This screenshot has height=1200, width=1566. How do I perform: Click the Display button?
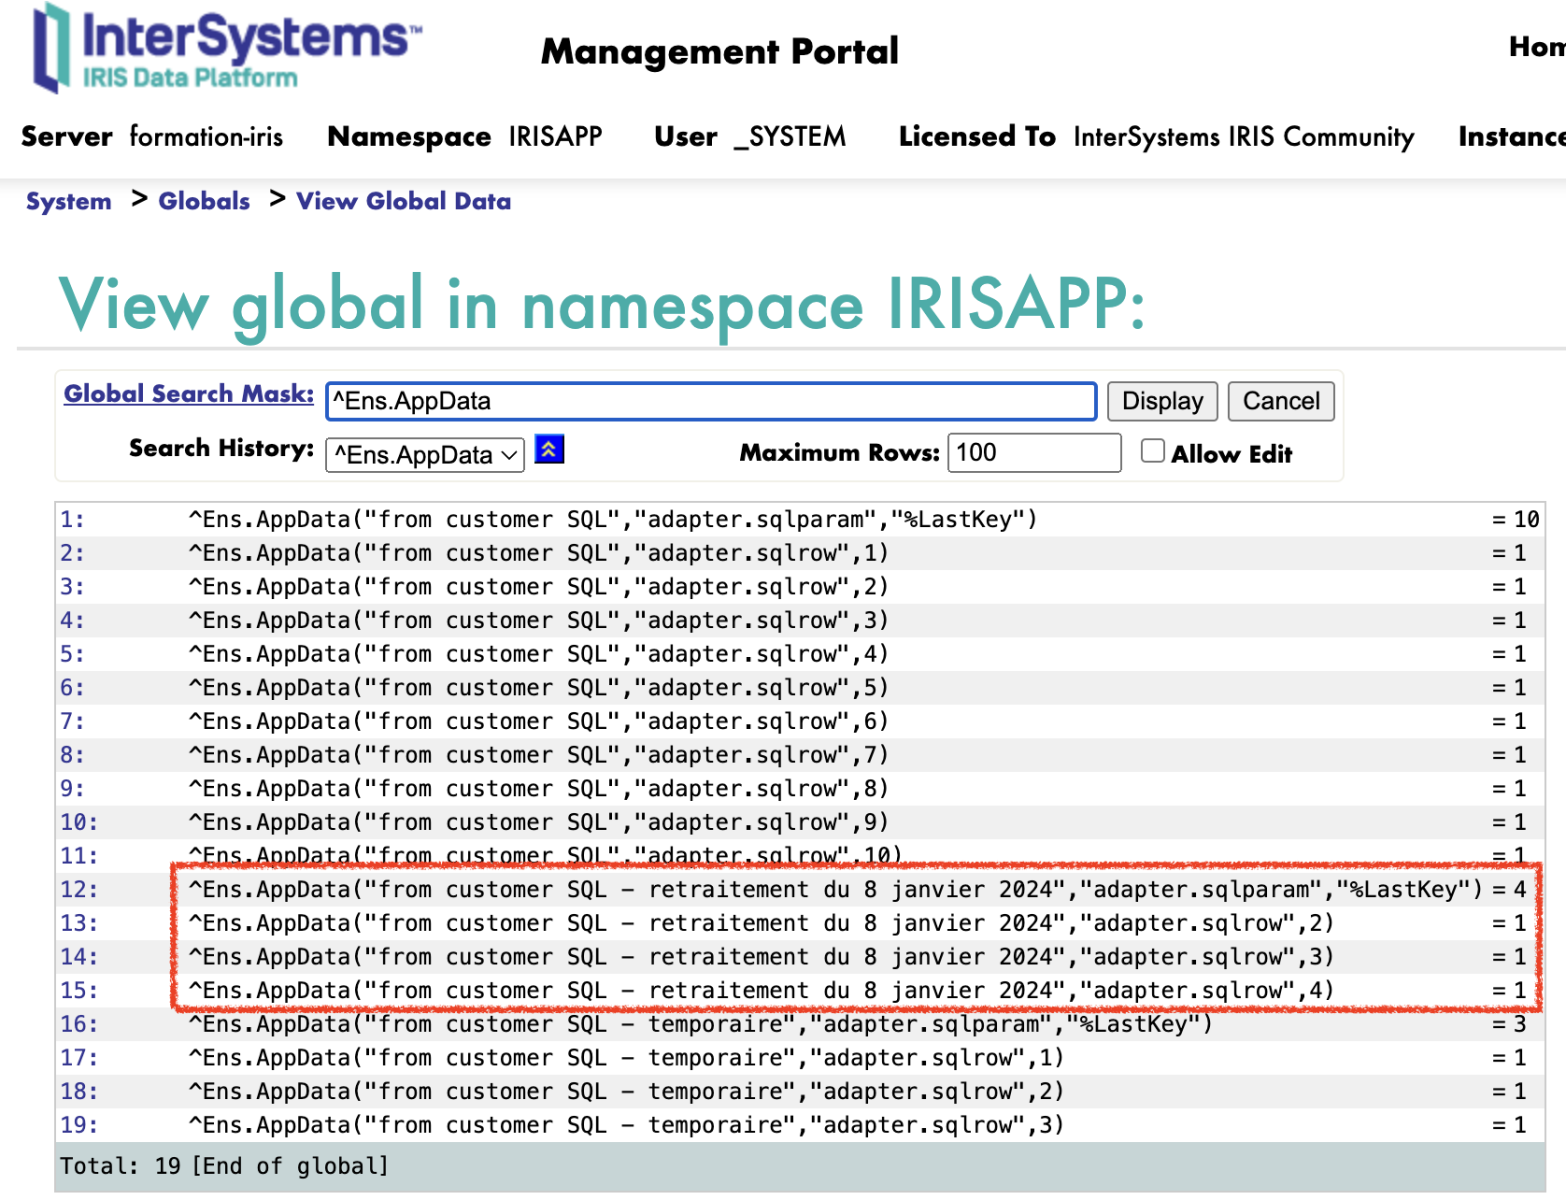coord(1162,401)
